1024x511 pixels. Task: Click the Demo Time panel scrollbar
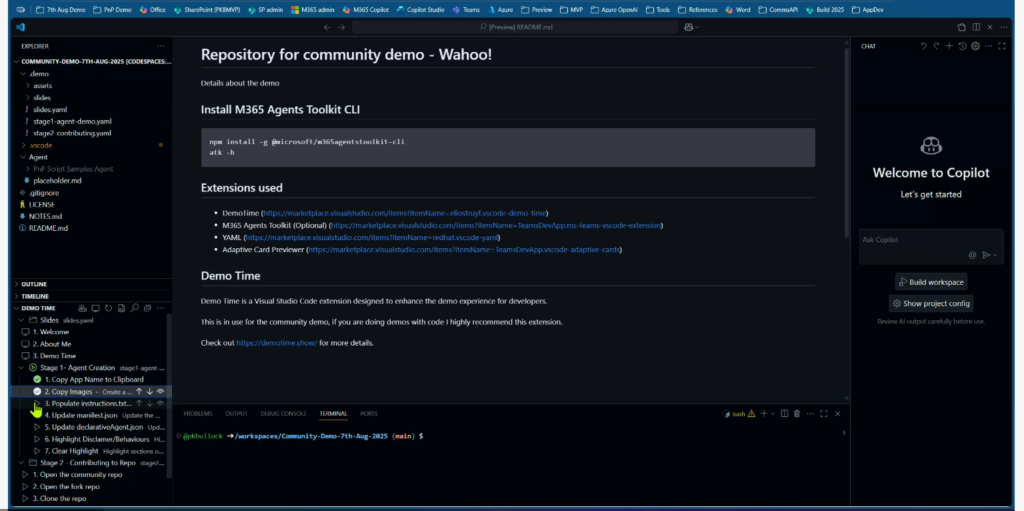click(x=170, y=396)
